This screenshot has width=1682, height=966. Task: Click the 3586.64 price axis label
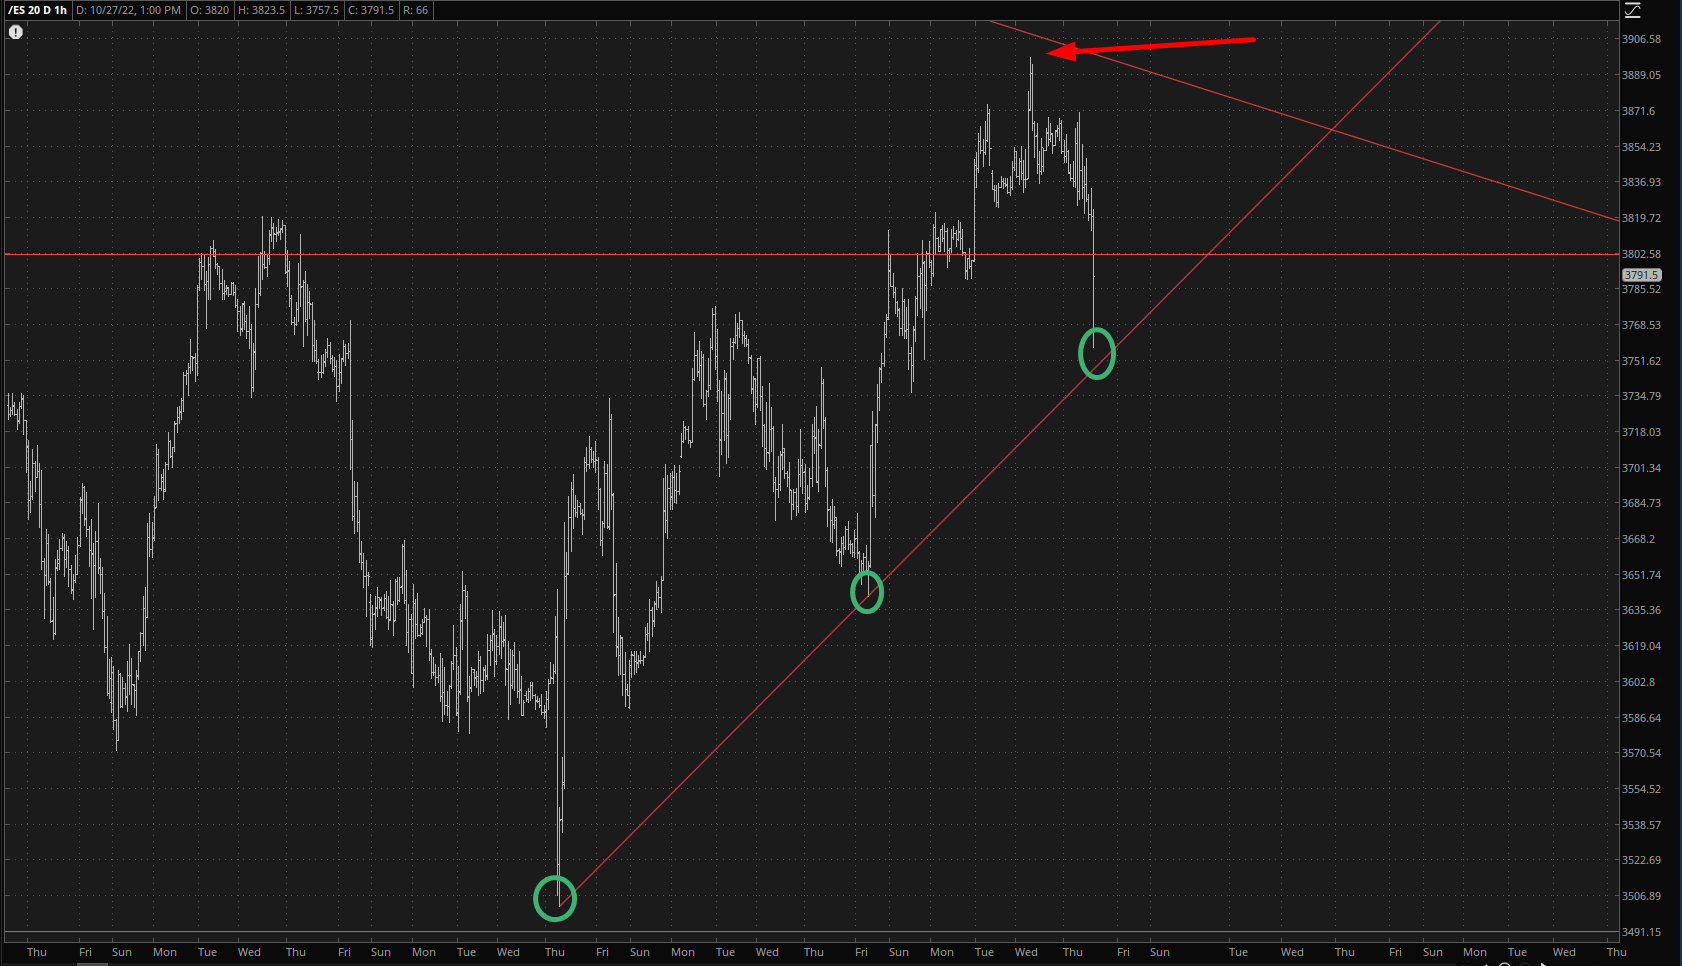click(1641, 718)
